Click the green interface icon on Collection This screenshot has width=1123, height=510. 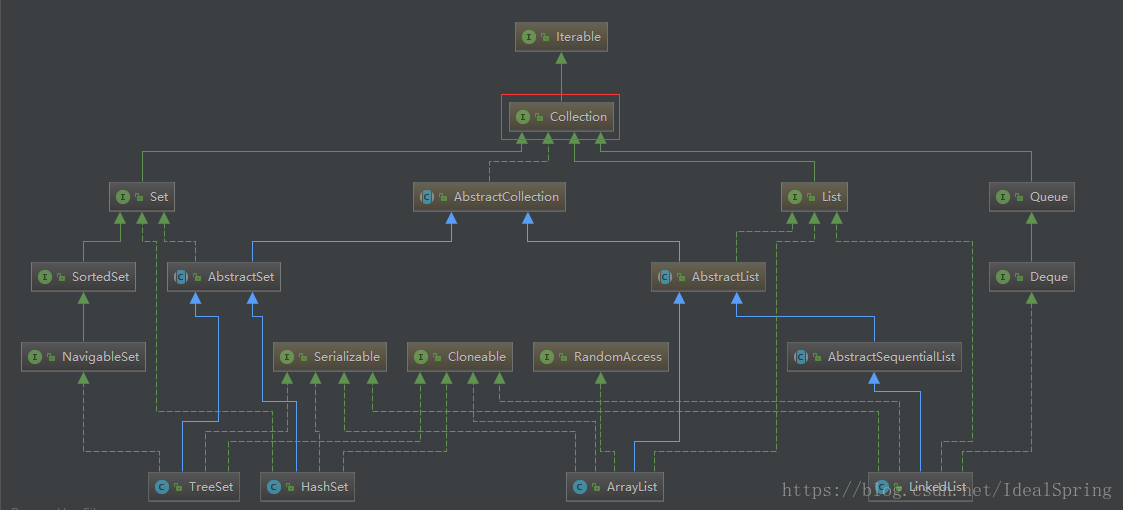(523, 117)
